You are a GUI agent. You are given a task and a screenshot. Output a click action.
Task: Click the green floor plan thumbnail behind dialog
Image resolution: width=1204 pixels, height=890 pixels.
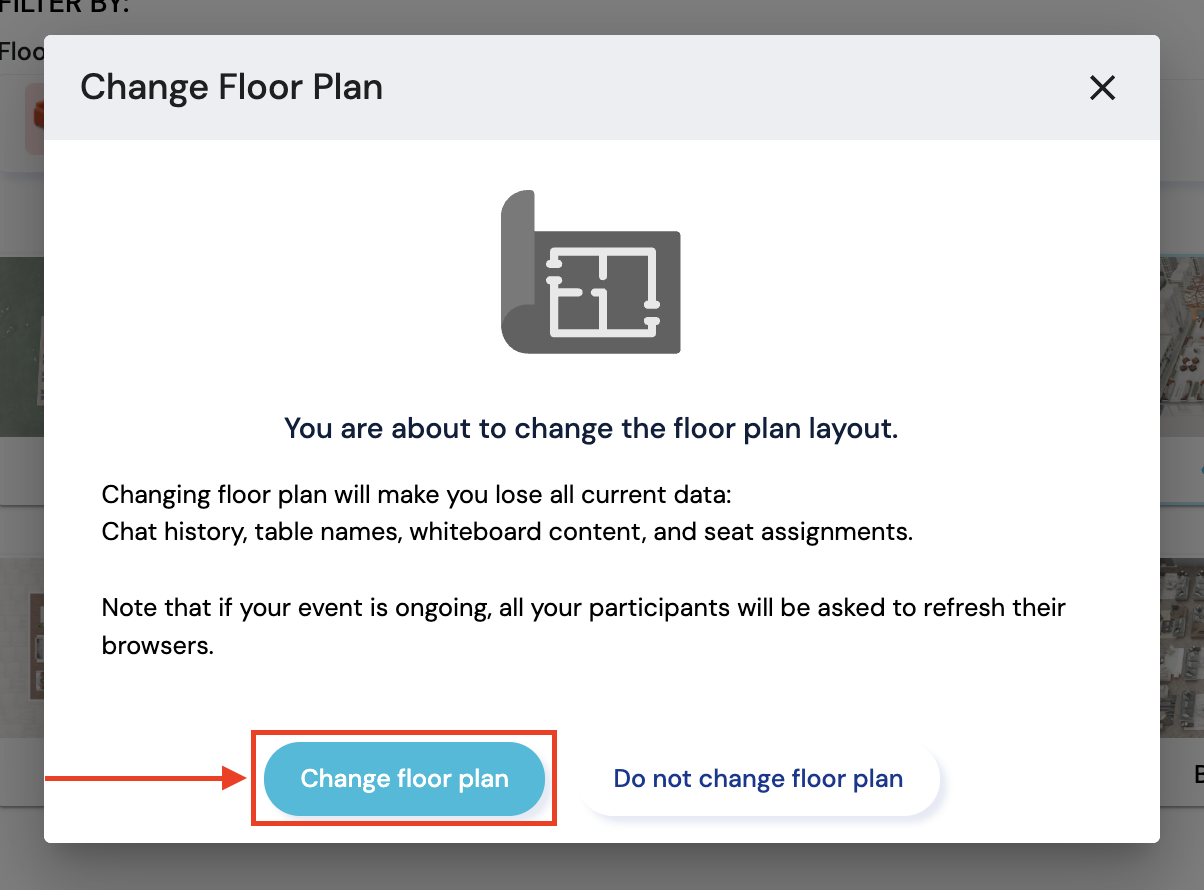click(21, 345)
